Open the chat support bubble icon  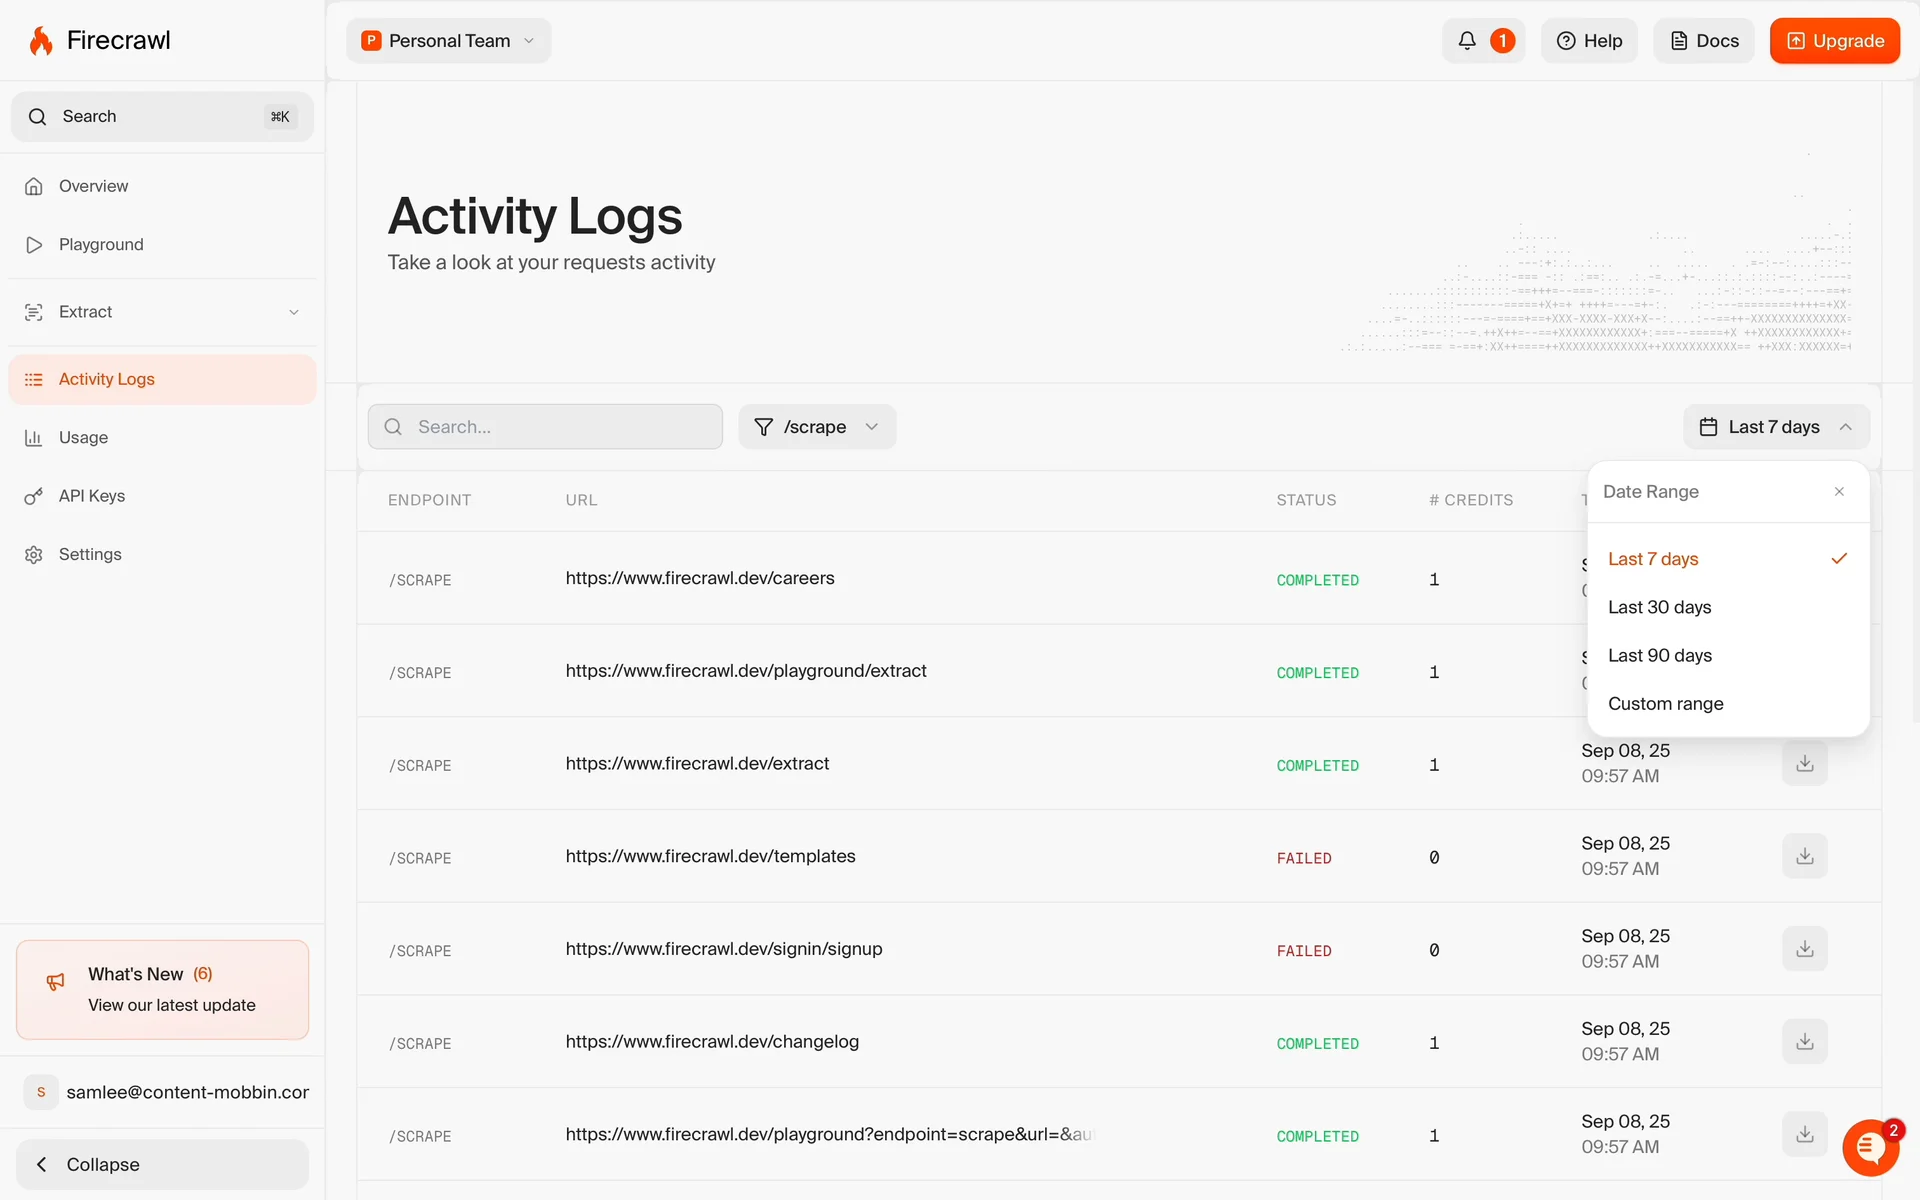tap(1869, 1148)
